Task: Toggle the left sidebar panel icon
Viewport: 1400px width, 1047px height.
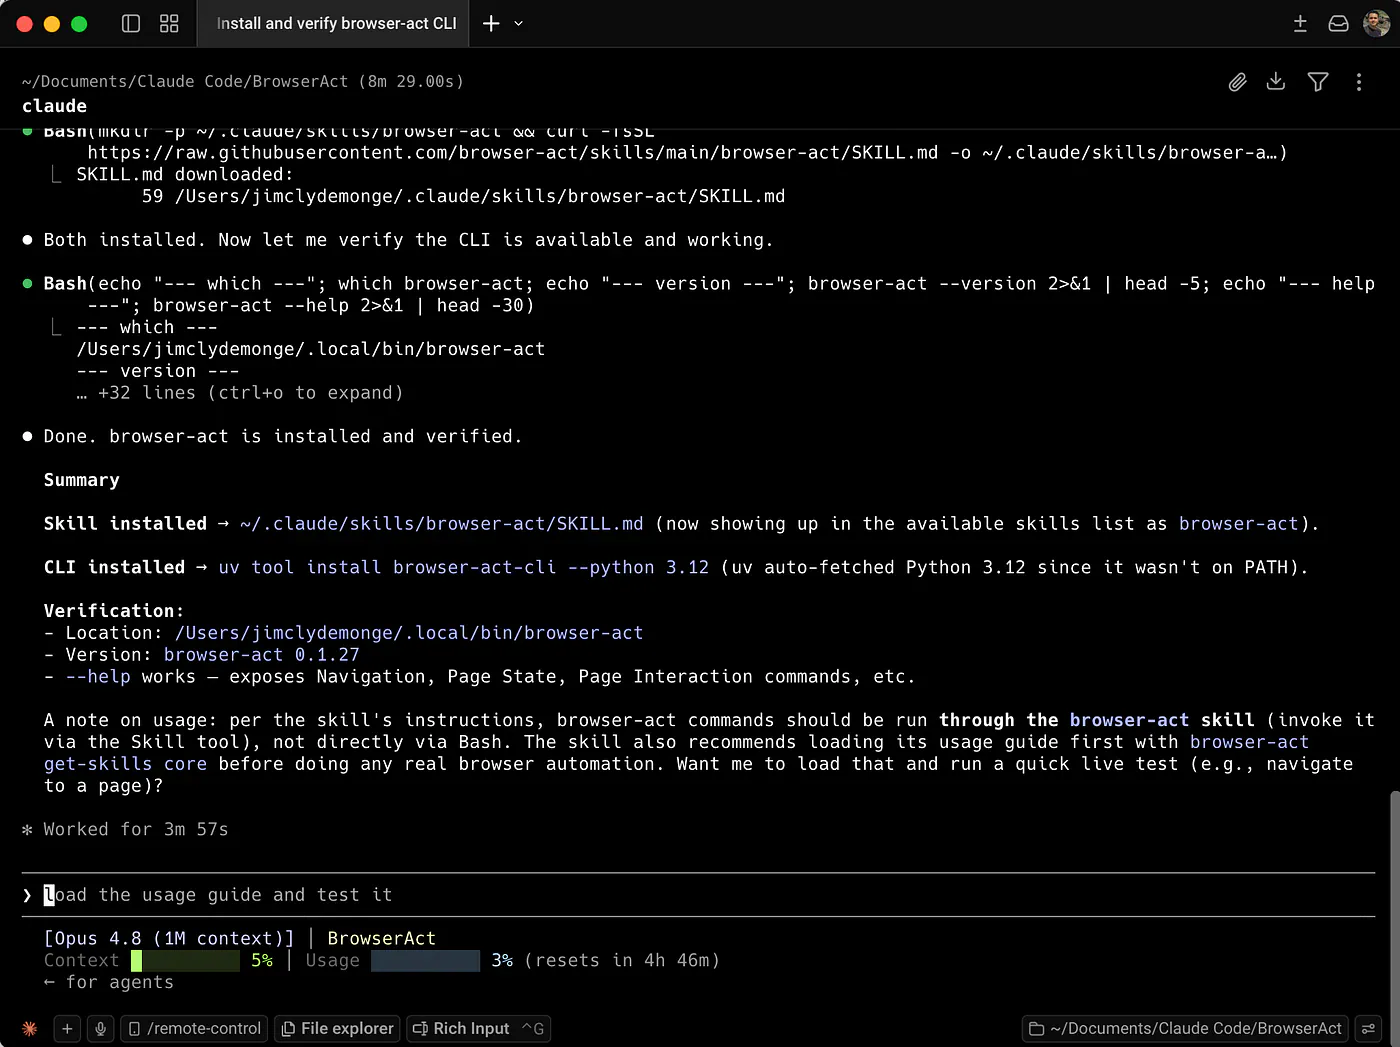Action: 131,23
